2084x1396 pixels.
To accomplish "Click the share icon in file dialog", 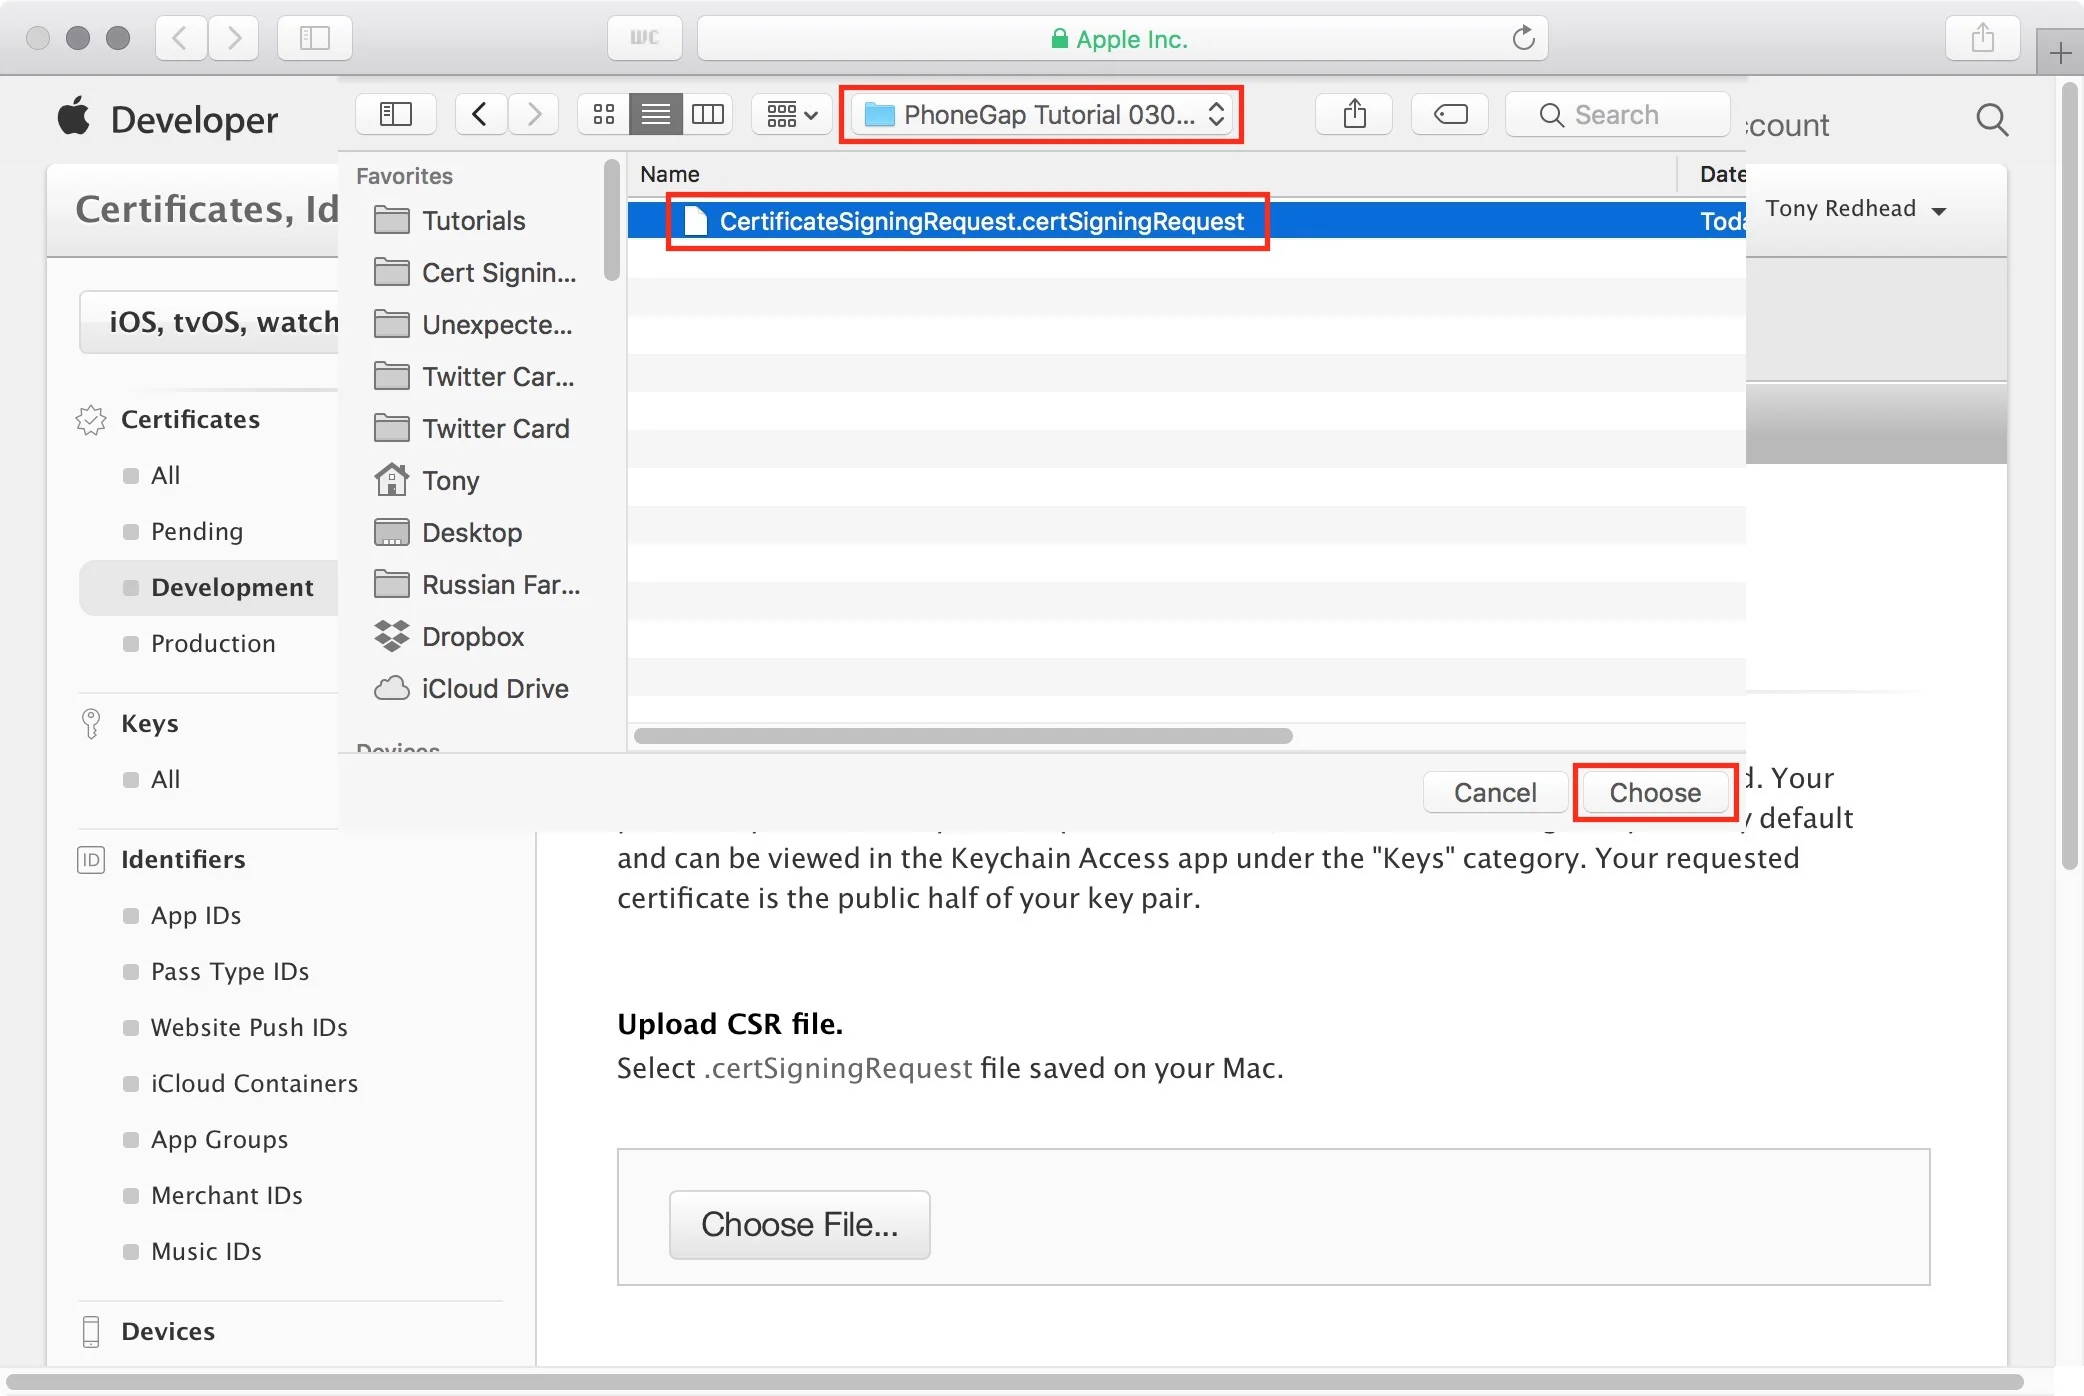I will click(x=1354, y=114).
